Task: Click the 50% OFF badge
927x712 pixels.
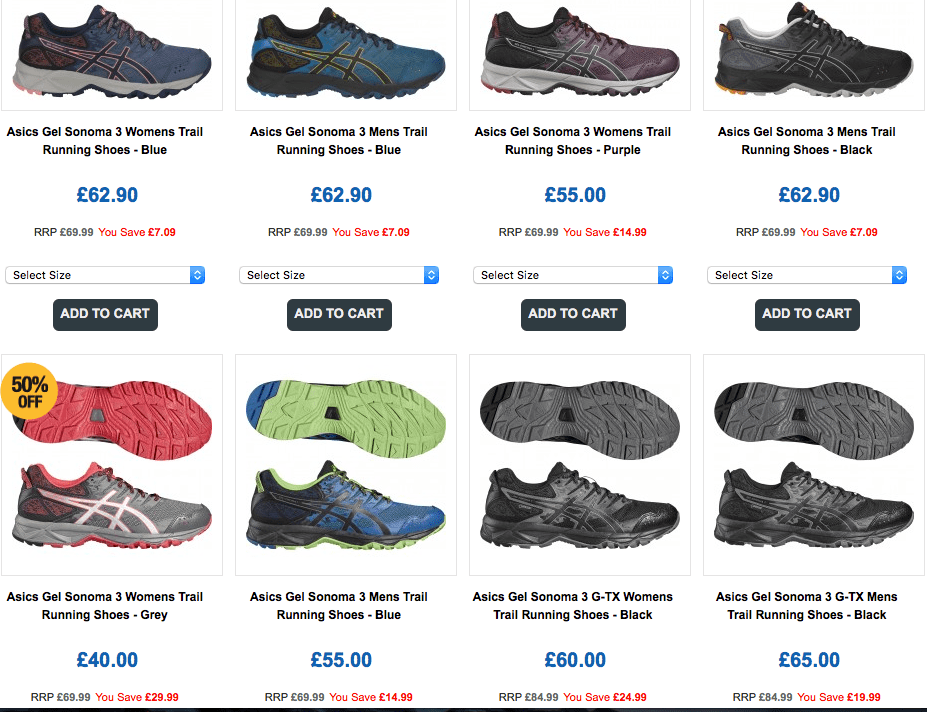Action: pos(30,391)
